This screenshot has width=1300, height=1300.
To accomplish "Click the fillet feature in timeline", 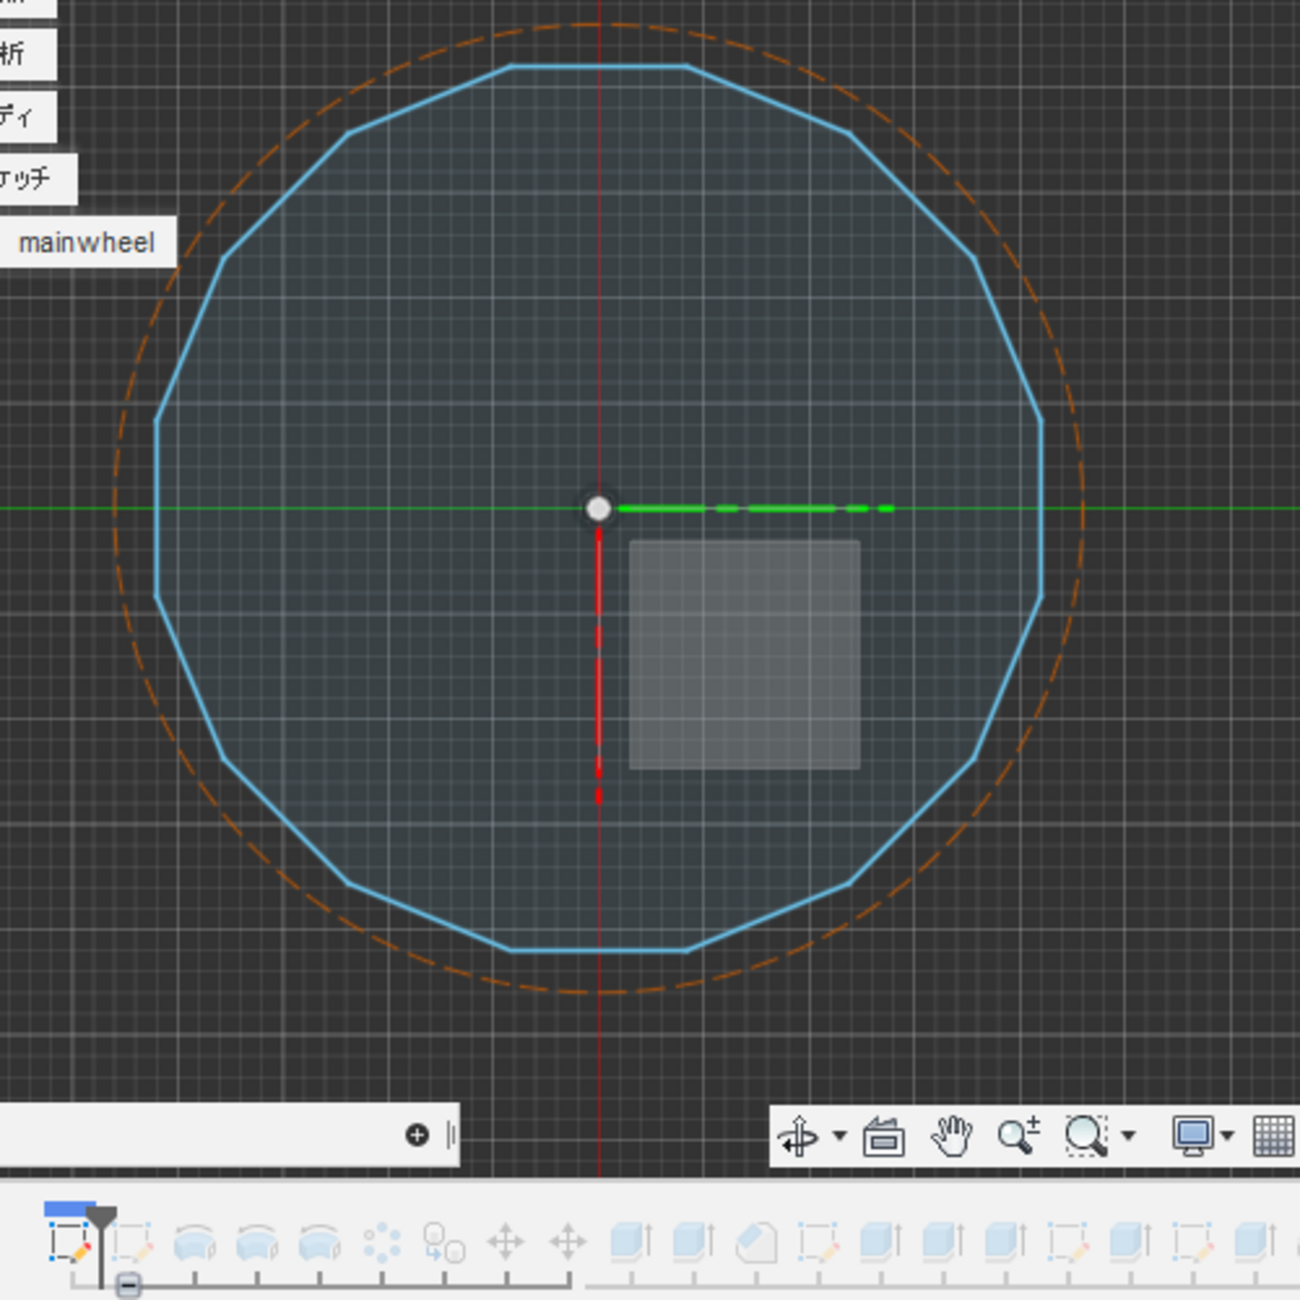I will [756, 1243].
